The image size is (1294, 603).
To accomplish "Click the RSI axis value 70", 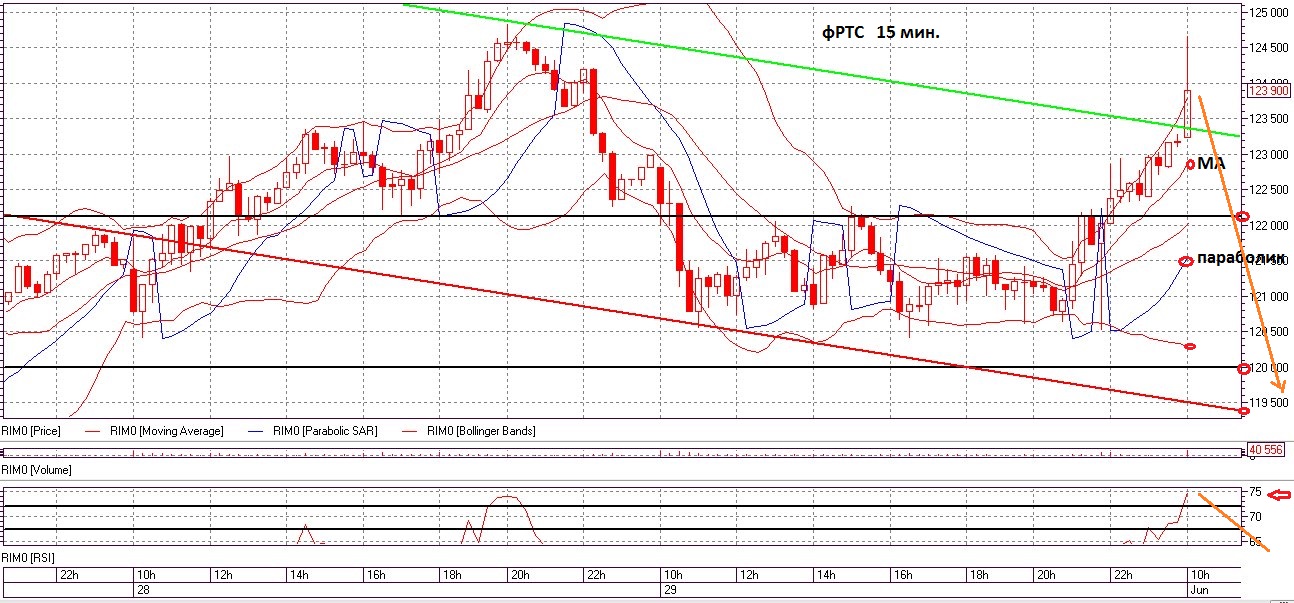I will coord(1255,516).
